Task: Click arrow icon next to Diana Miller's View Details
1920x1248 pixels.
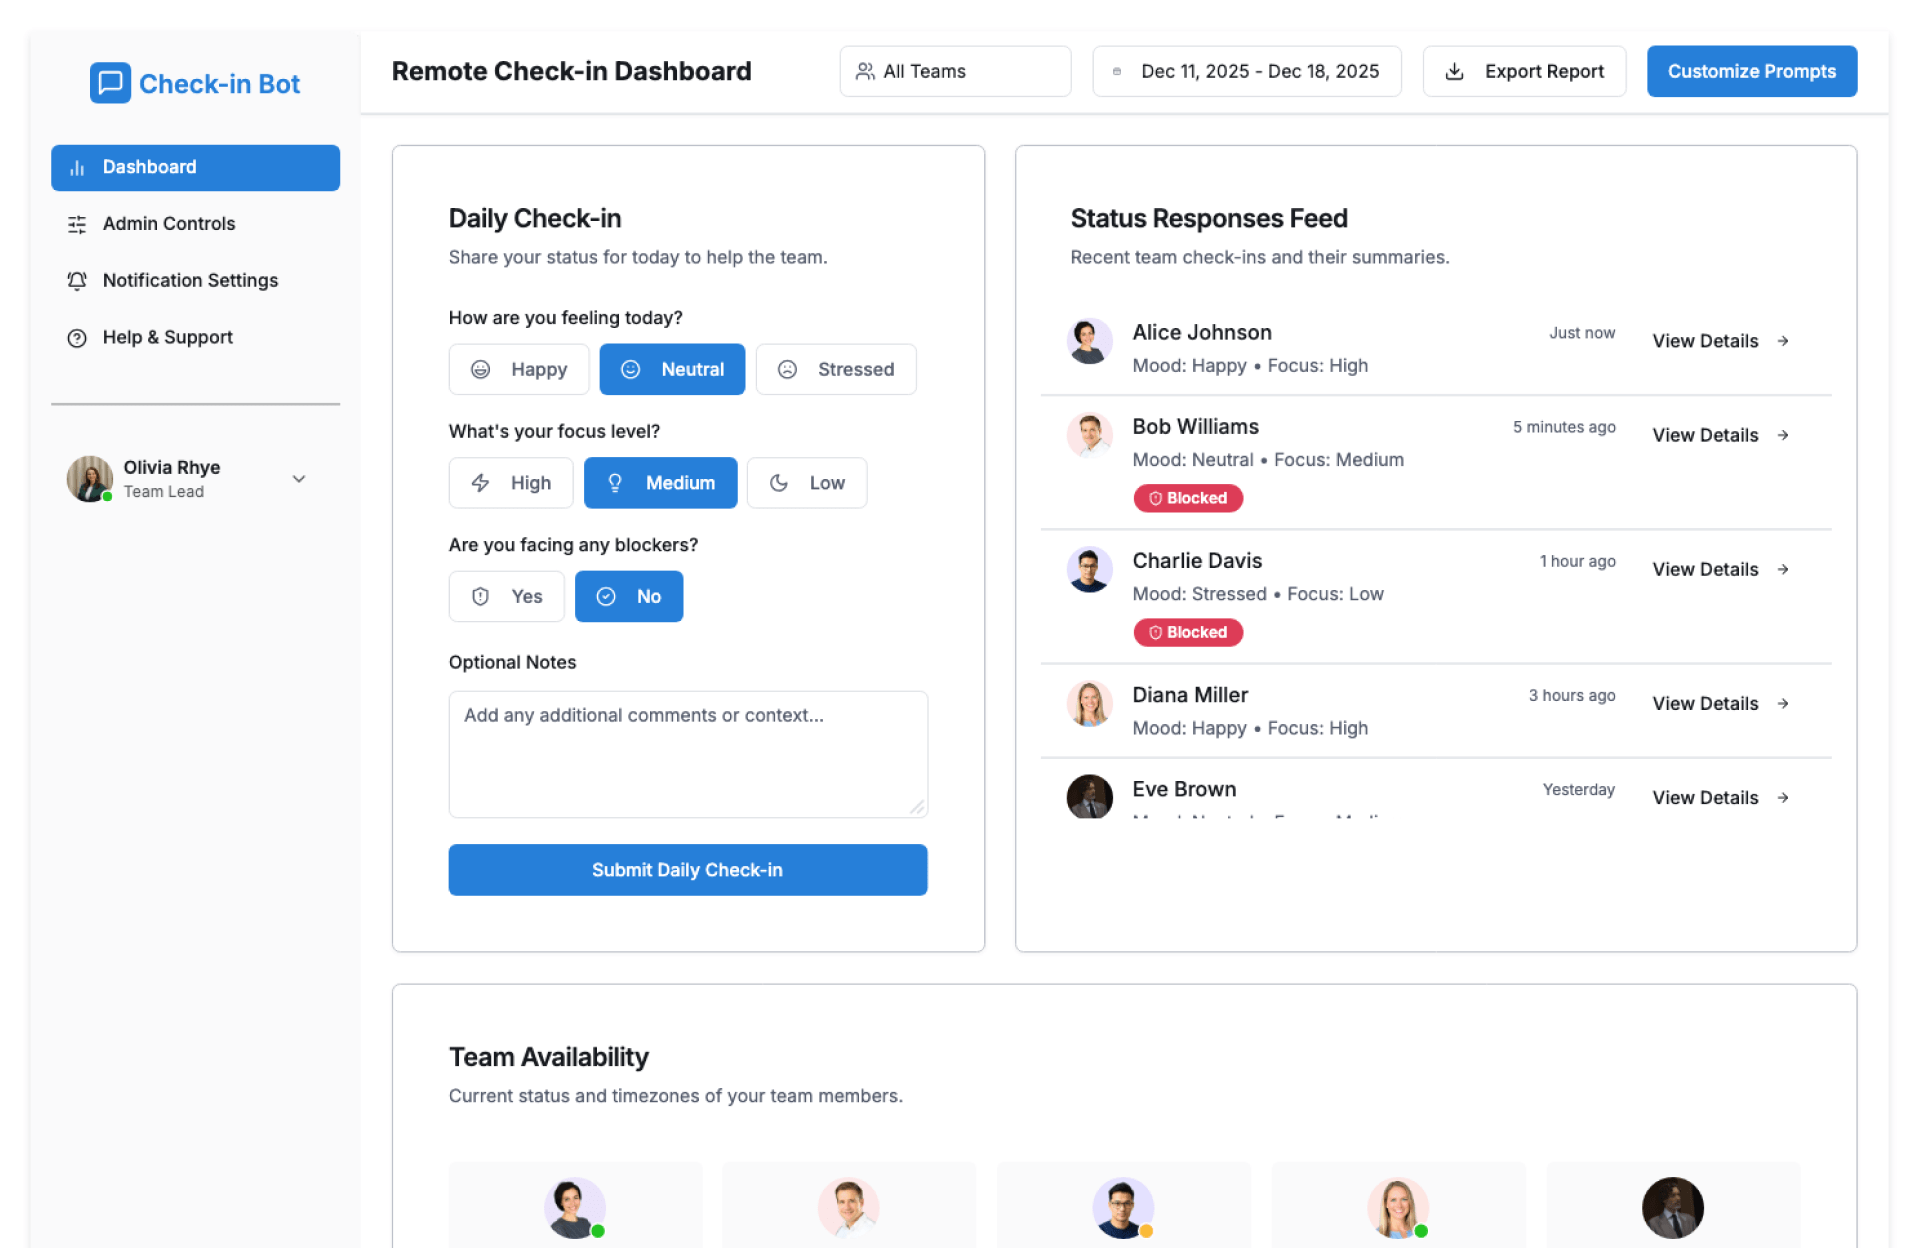Action: [1783, 704]
